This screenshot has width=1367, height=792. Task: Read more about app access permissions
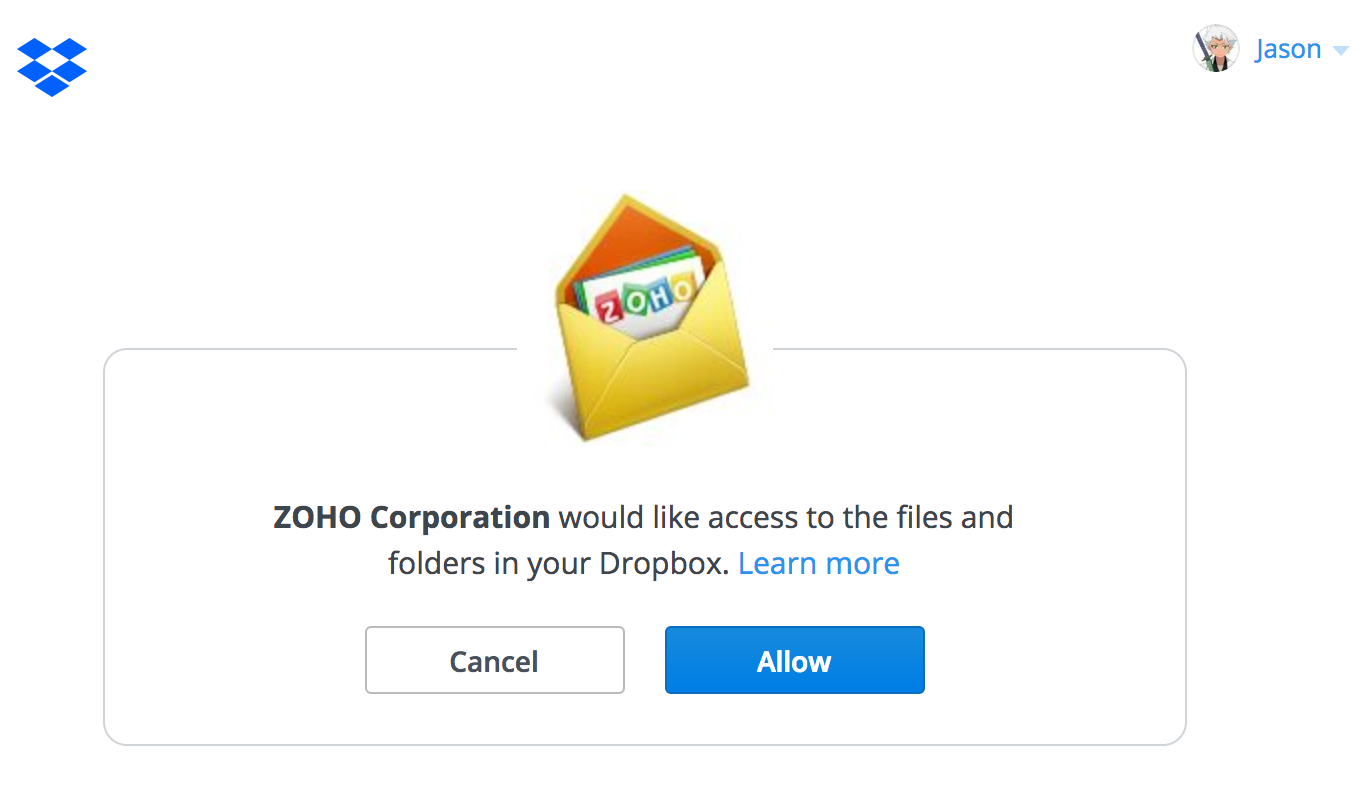pos(819,564)
